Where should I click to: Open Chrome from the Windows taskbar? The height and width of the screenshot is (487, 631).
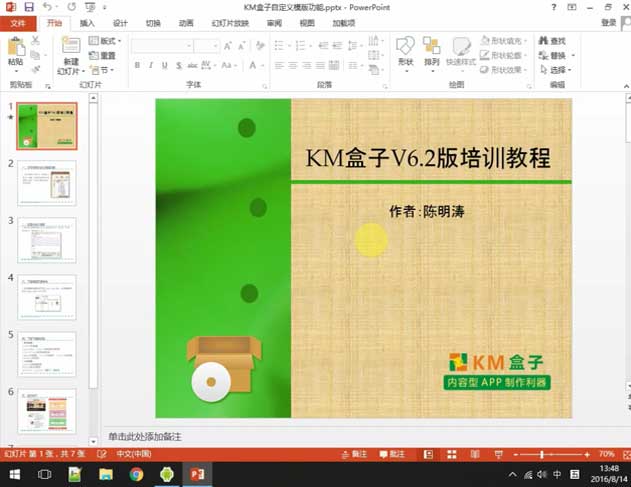click(x=136, y=475)
